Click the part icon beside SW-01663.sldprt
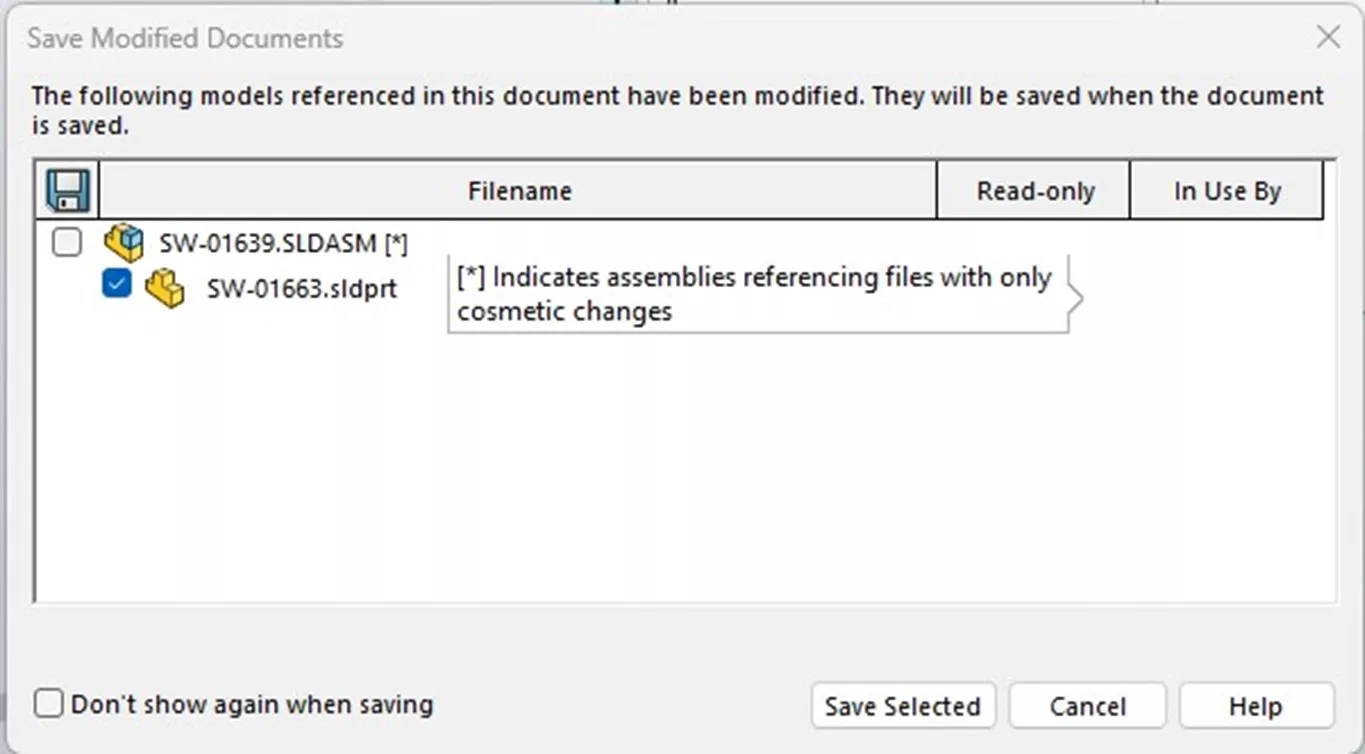This screenshot has height=754, width=1365. (x=162, y=287)
